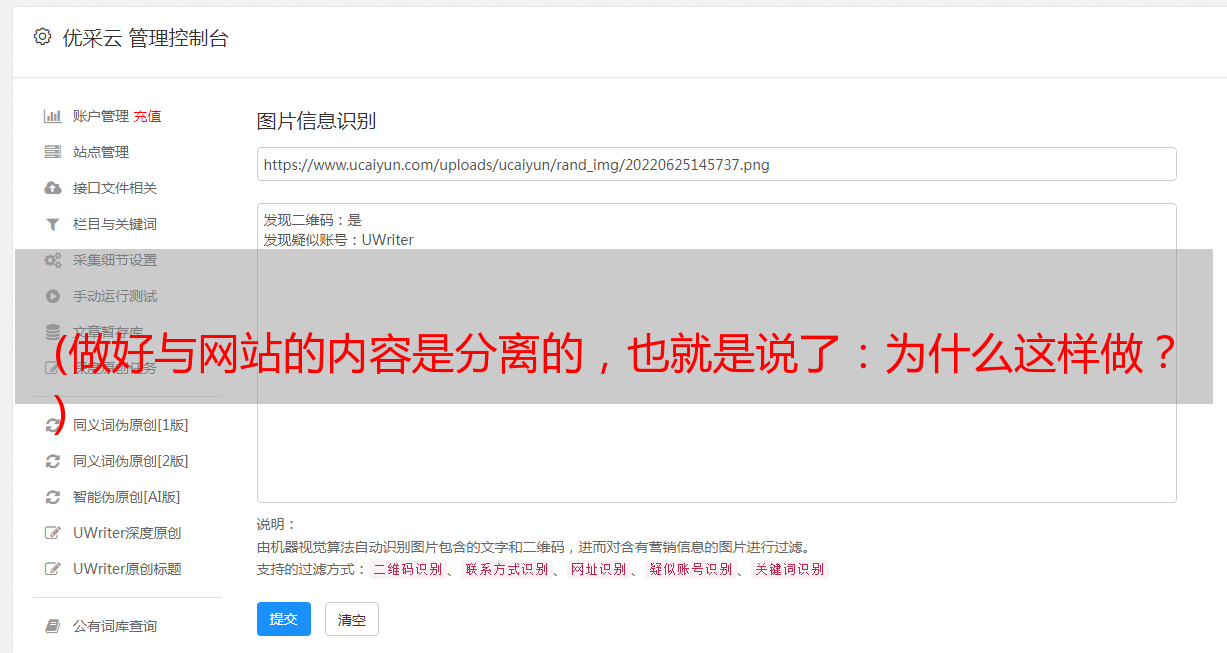
Task: Click the cloud upload icon next to 接口文件相关
Action: click(53, 188)
